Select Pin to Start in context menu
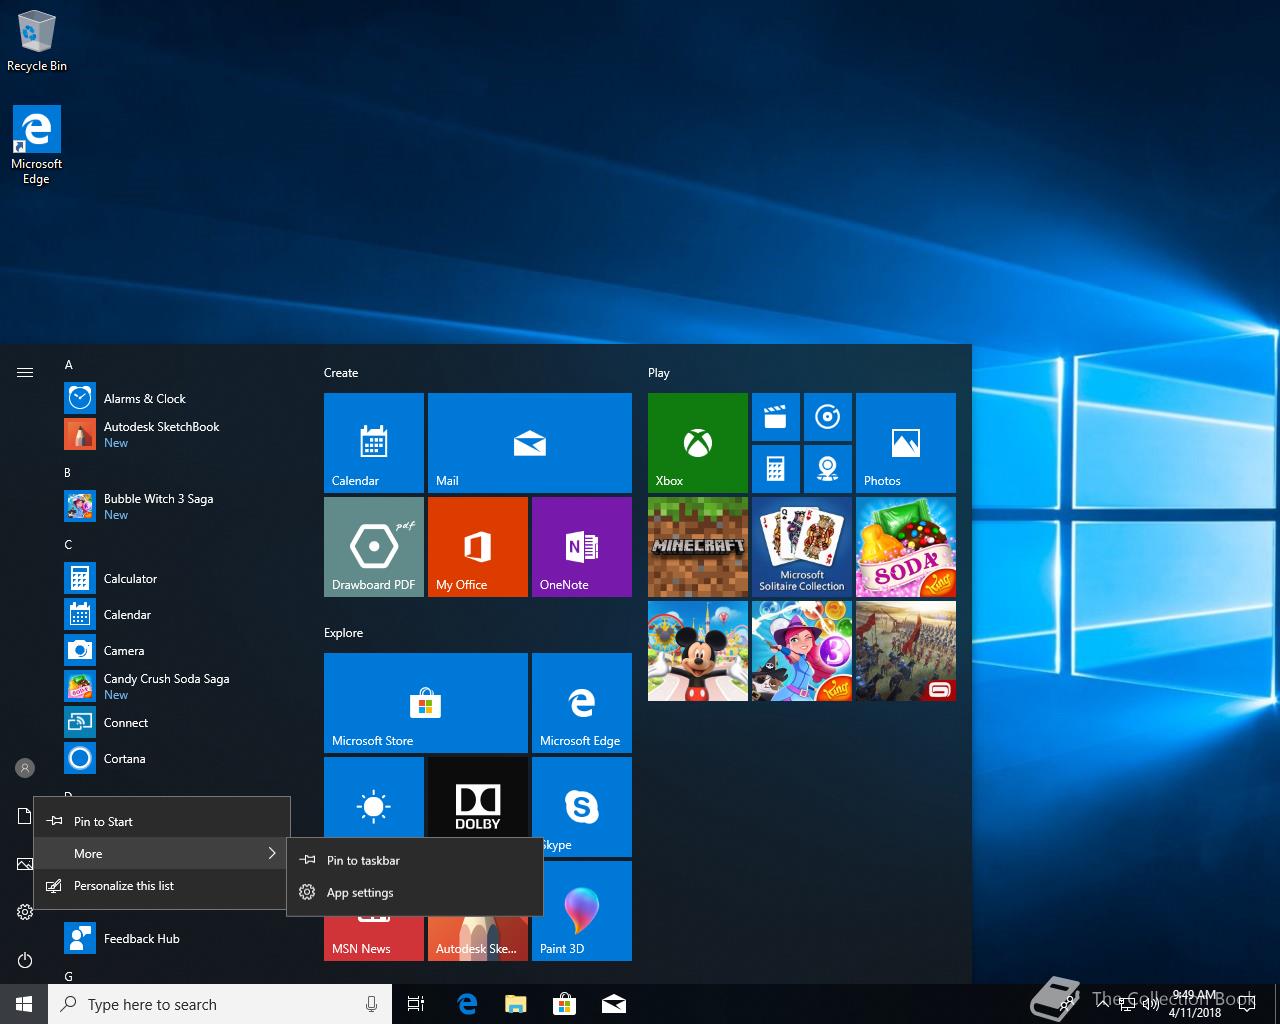This screenshot has height=1024, width=1280. tap(162, 821)
